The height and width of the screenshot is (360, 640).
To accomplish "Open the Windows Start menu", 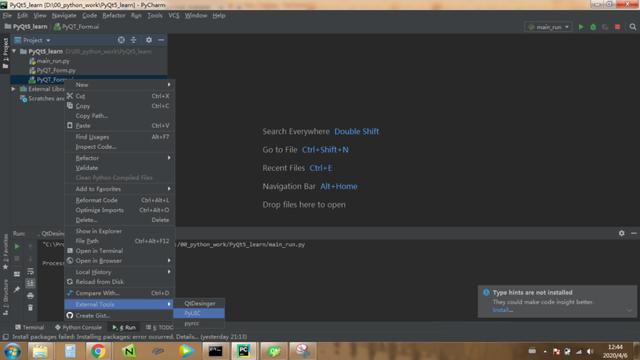I will [x=12, y=351].
